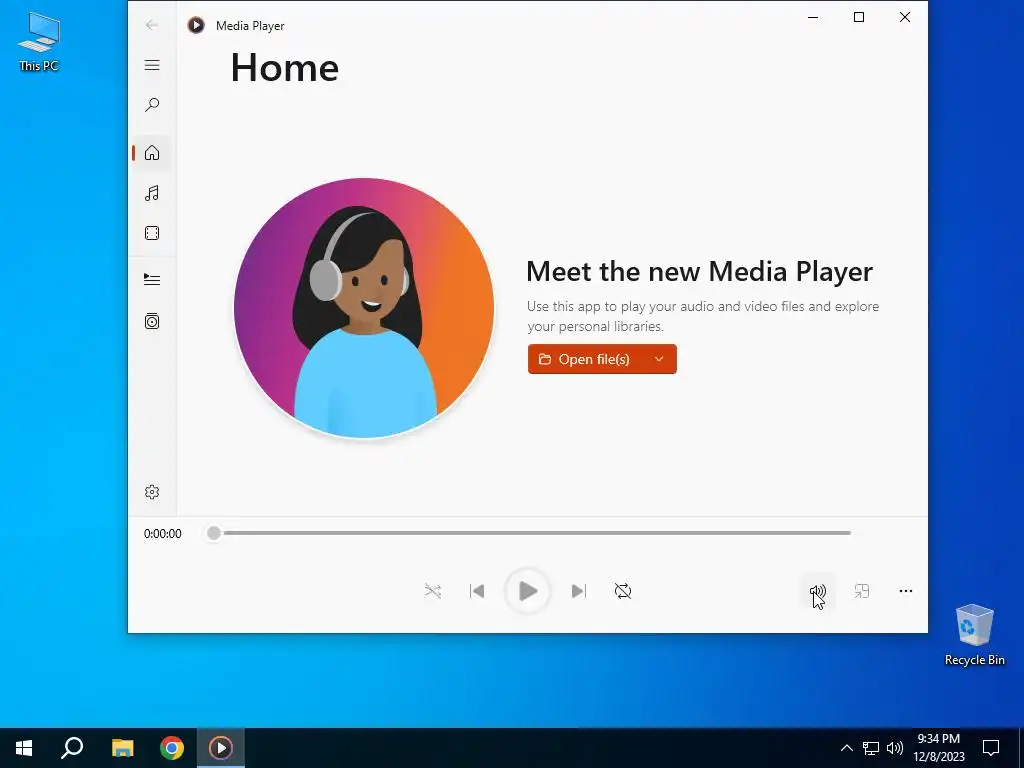Screen dimensions: 1024x768
Task: Select the This PC desktop icon
Action: pyautogui.click(x=39, y=42)
